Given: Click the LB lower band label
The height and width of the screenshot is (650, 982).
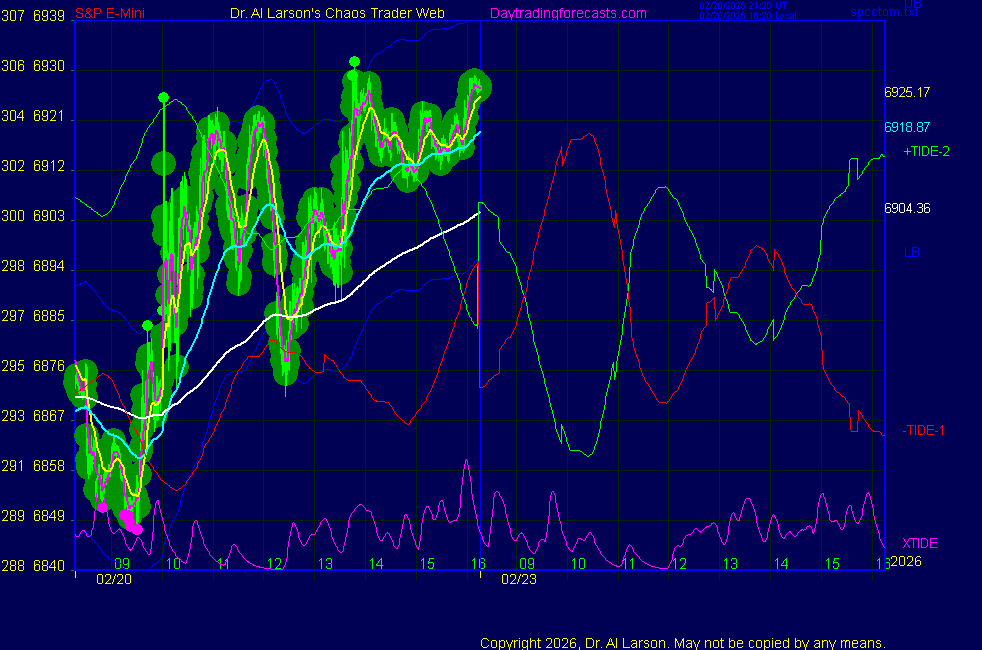Looking at the screenshot, I should pos(911,252).
